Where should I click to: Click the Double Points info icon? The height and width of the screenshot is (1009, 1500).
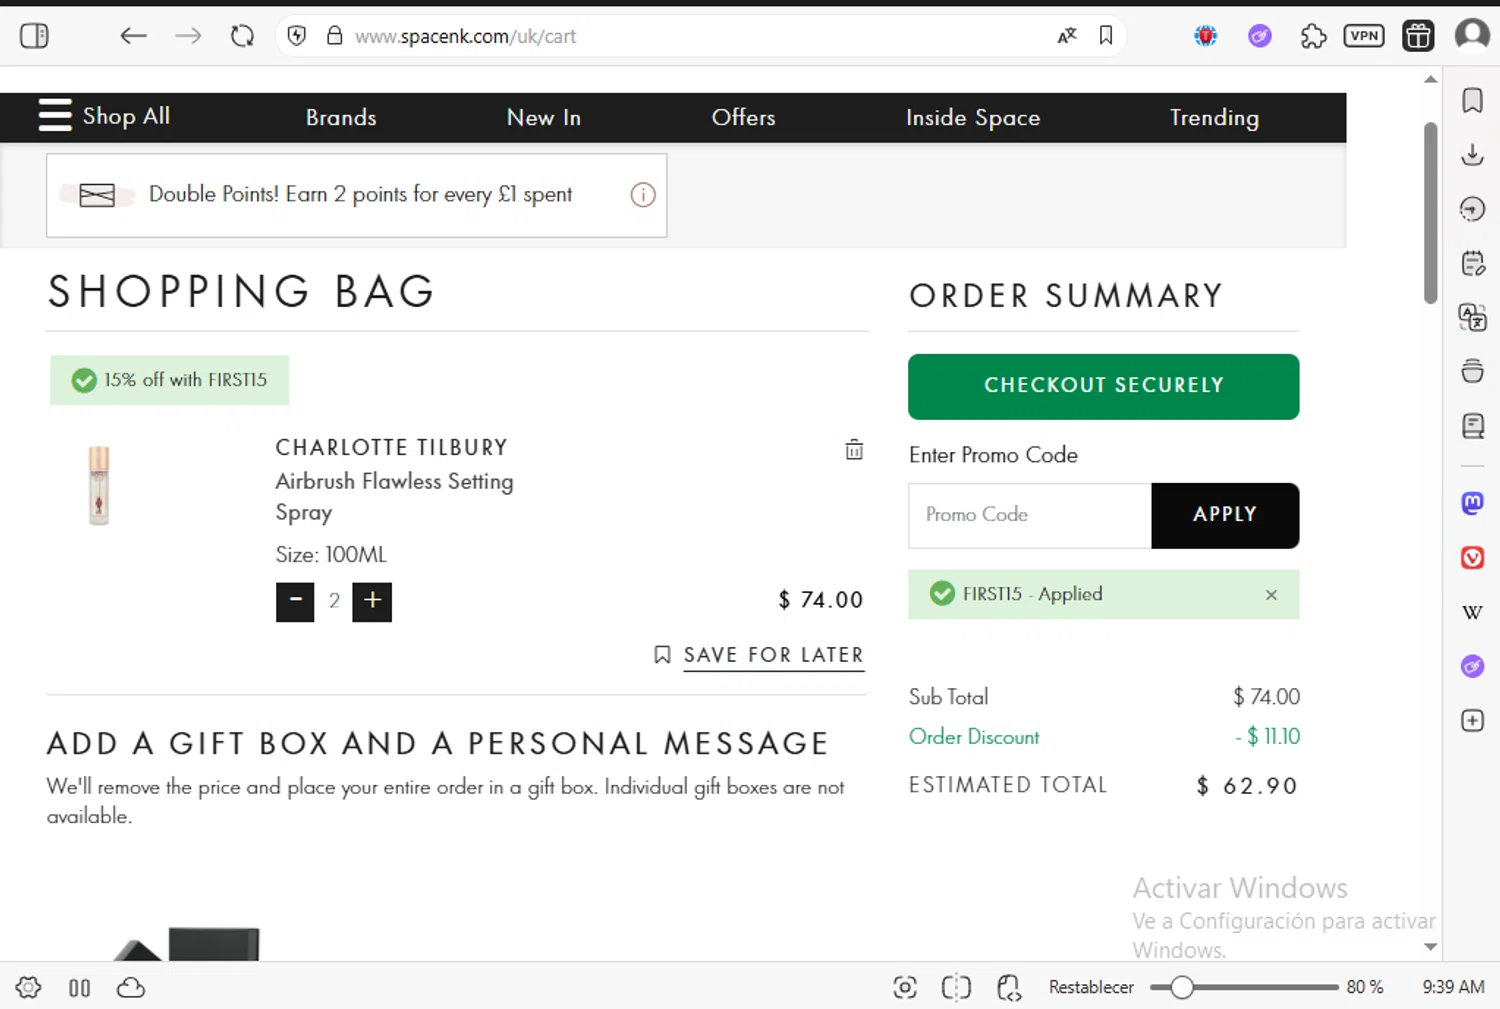pyautogui.click(x=643, y=195)
